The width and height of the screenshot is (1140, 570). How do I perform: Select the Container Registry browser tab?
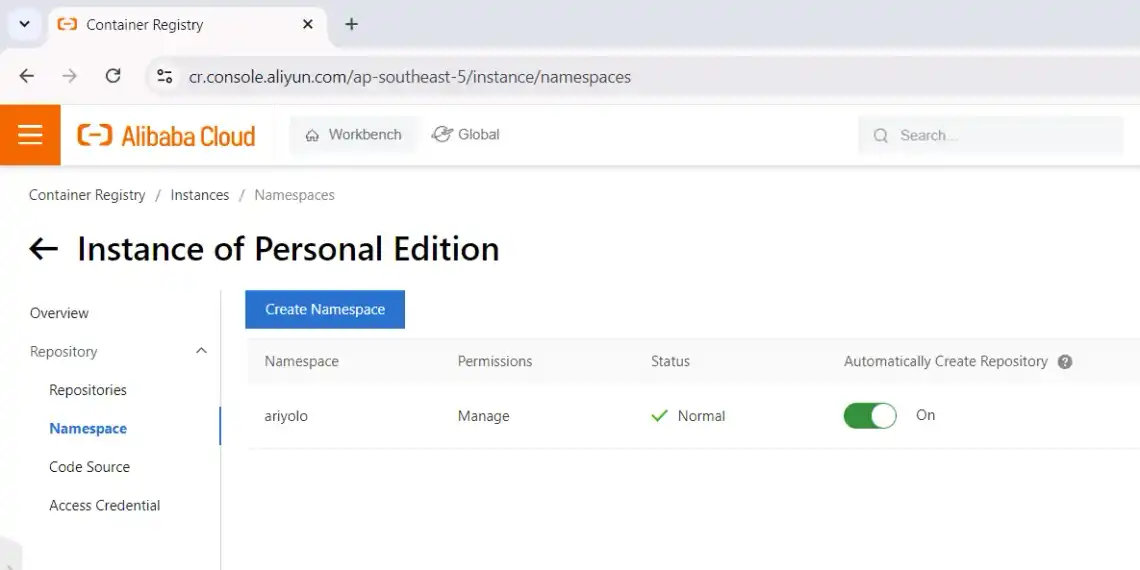pos(188,25)
